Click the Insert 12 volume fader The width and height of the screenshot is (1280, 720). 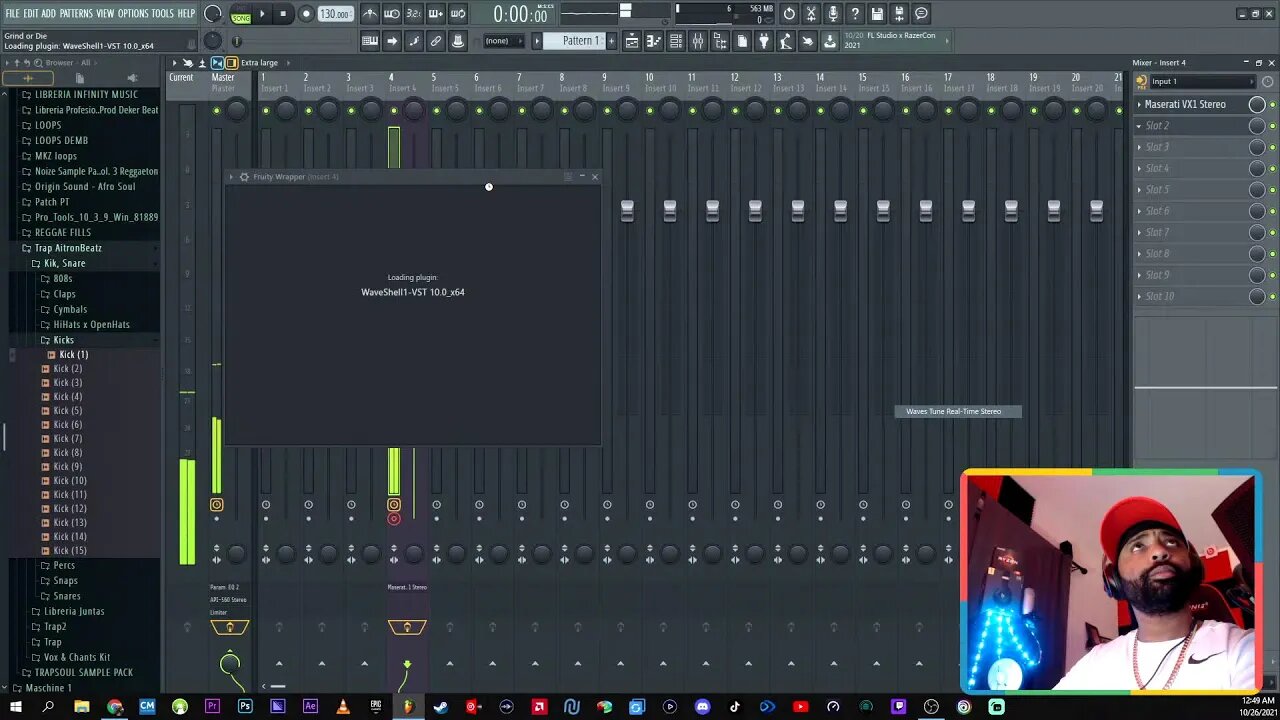pos(755,210)
